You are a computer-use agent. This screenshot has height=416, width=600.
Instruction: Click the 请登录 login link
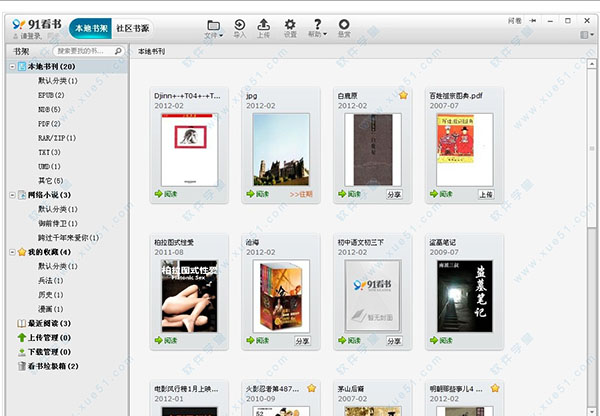[x=31, y=36]
